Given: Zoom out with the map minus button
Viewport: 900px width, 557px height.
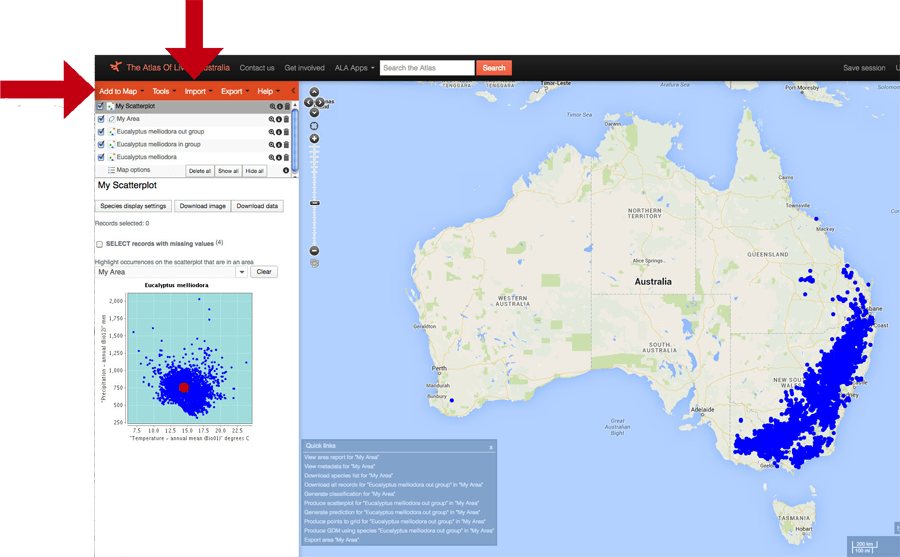Looking at the screenshot, I should (314, 251).
